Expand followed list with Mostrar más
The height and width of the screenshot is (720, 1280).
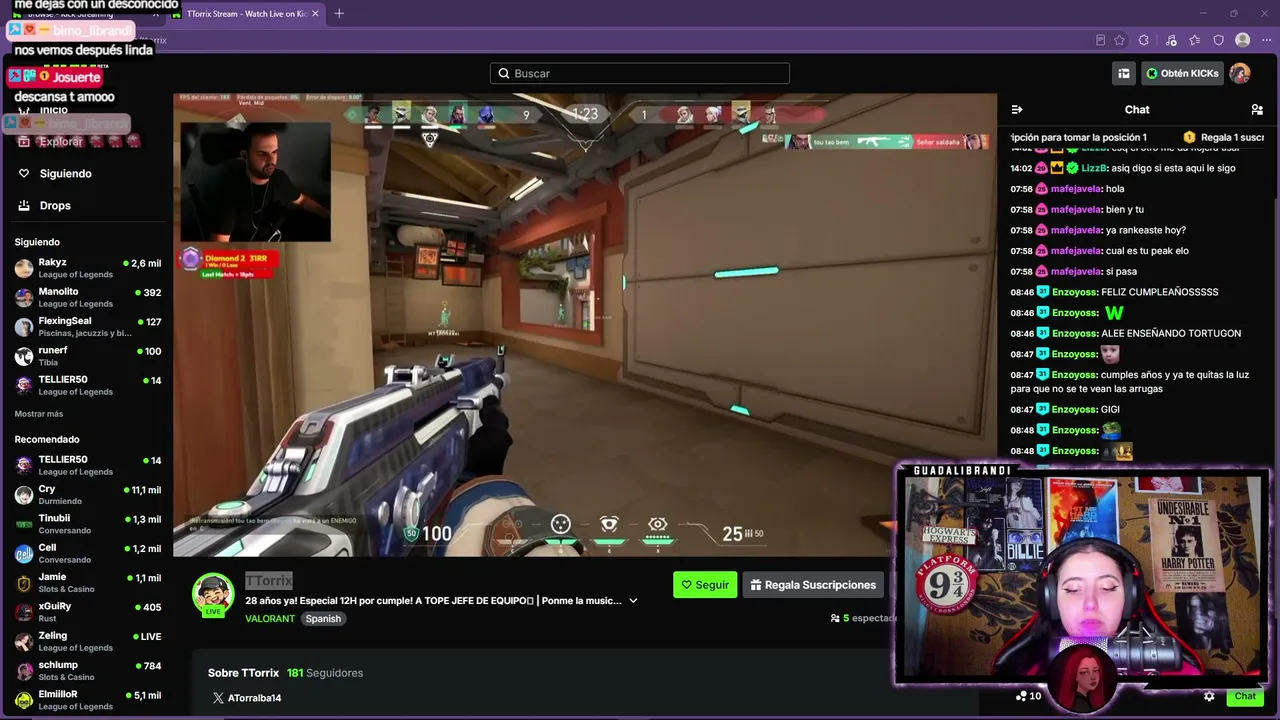point(39,414)
